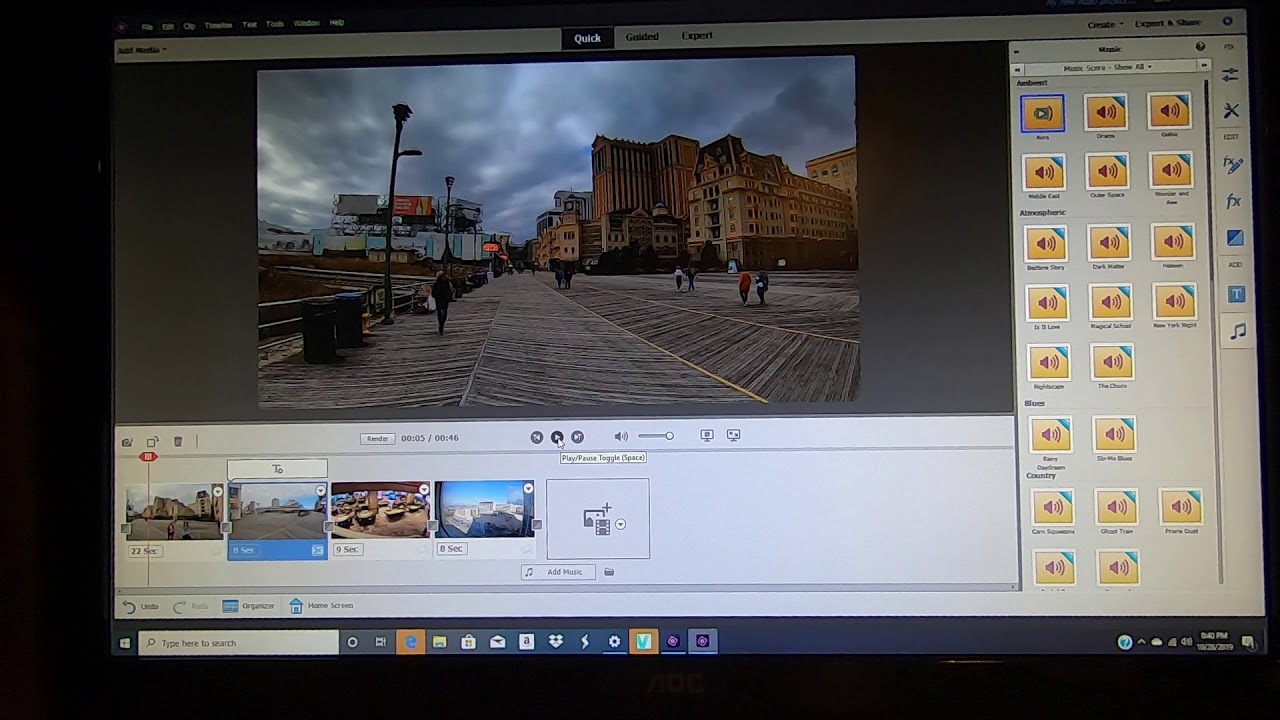Select the New York Night music score
Screen dimensions: 1280x720
pos(1174,301)
